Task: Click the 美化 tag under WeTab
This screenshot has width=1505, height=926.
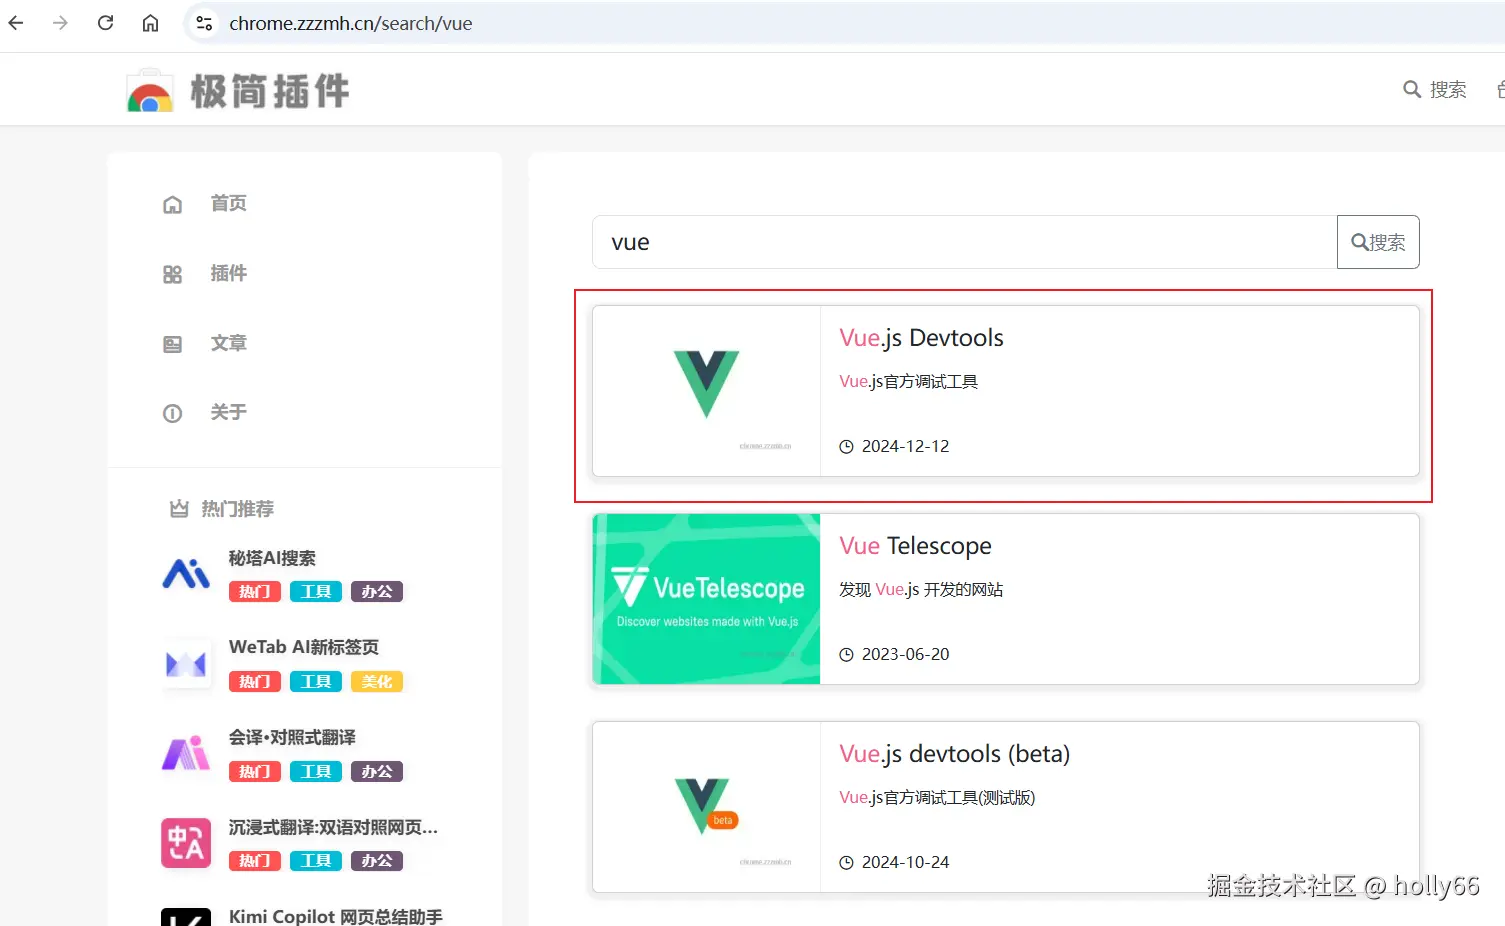Action: click(377, 682)
